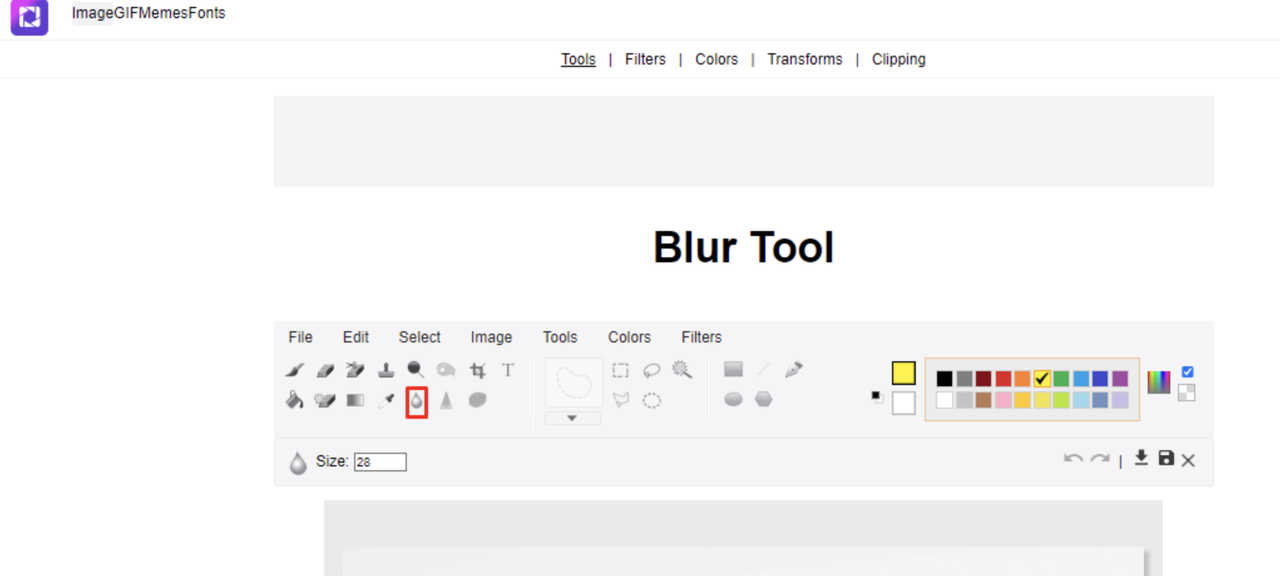1280x576 pixels.
Task: Select the Paint Bucket fill tool
Action: 295,400
